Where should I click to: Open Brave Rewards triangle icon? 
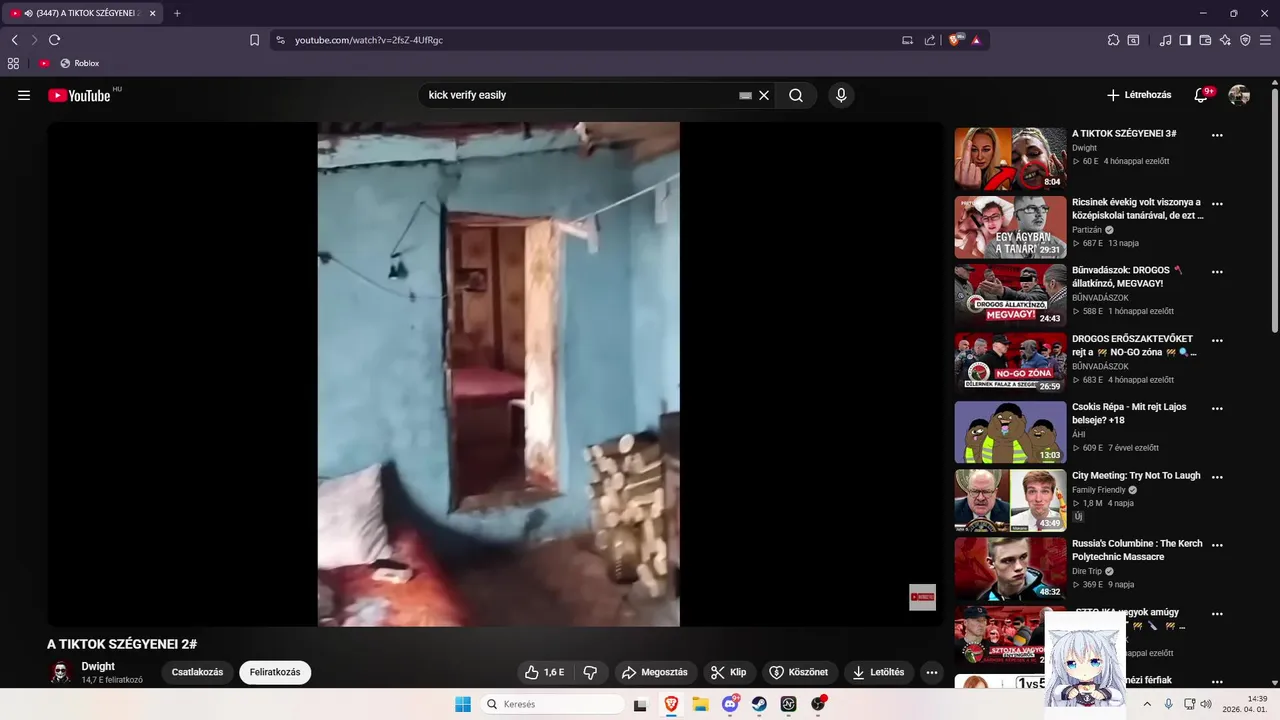pyautogui.click(x=976, y=40)
